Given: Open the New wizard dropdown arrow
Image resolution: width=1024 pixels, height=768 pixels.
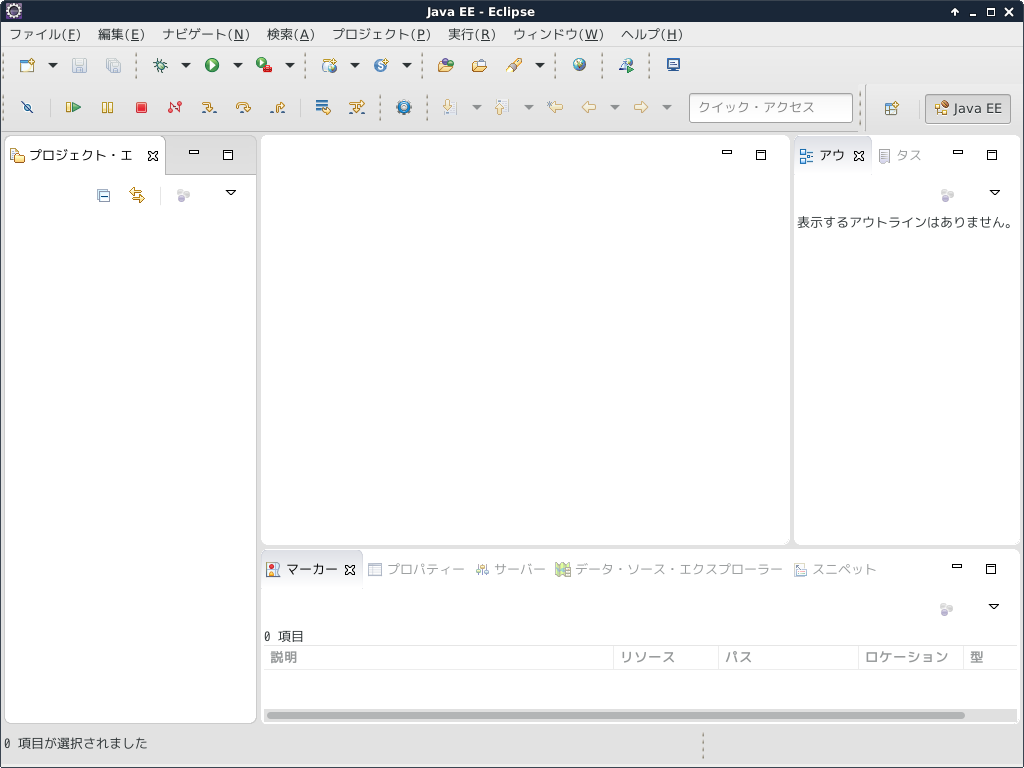Looking at the screenshot, I should [53, 65].
